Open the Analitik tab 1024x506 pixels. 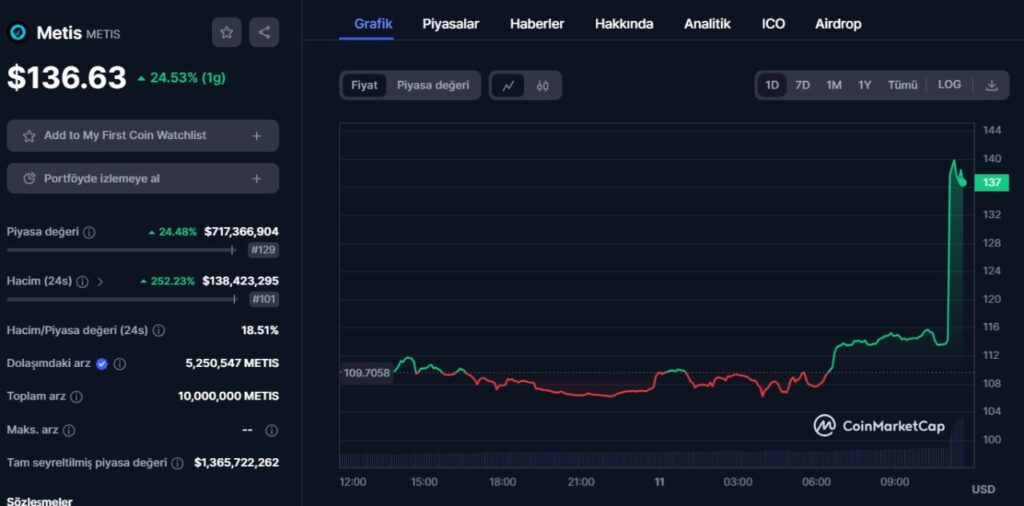pyautogui.click(x=707, y=24)
